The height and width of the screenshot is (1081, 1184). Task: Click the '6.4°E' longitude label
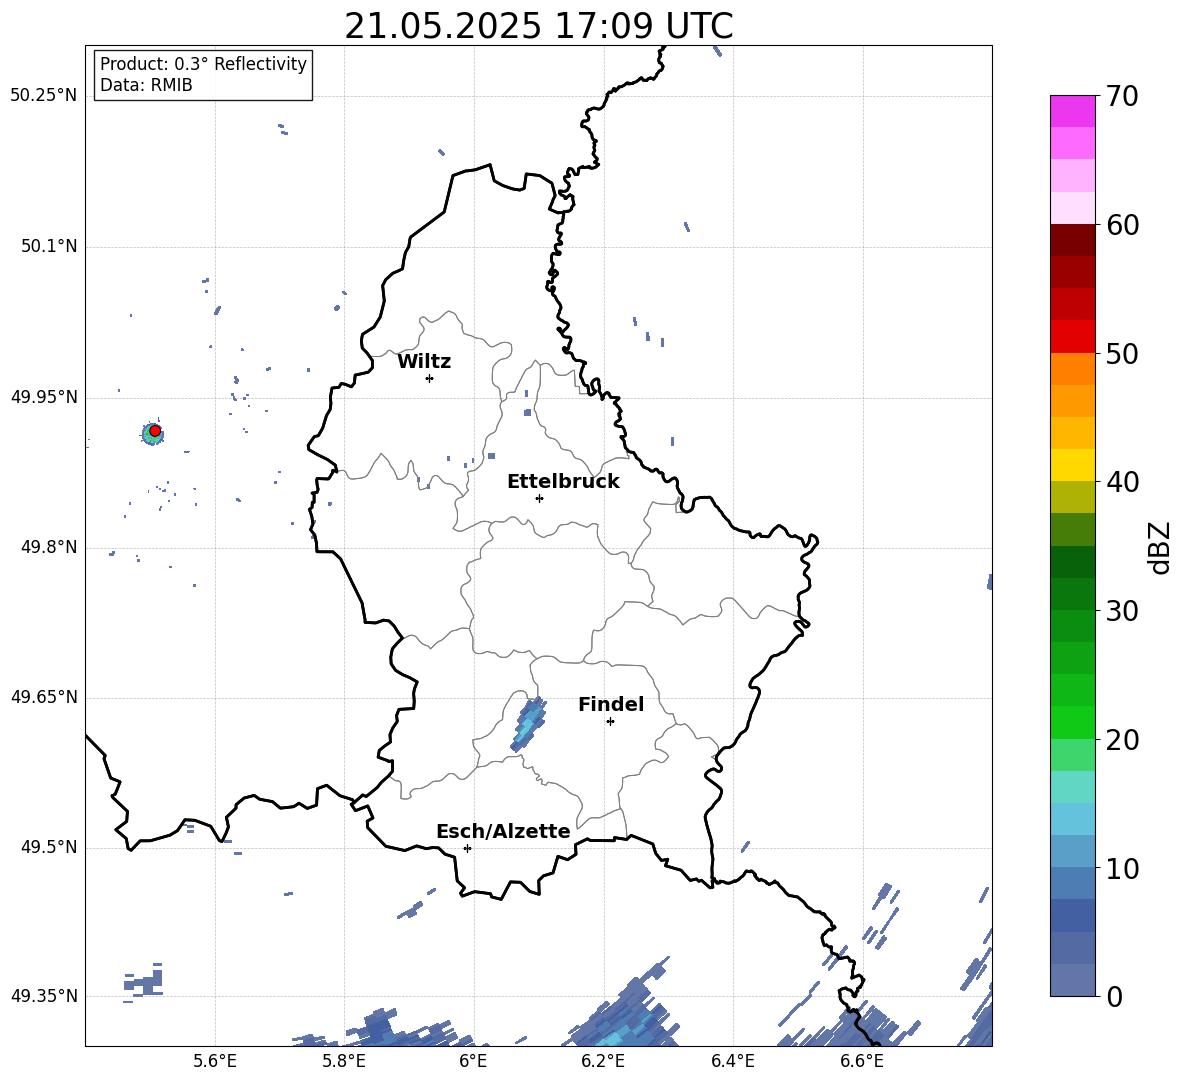point(732,1061)
